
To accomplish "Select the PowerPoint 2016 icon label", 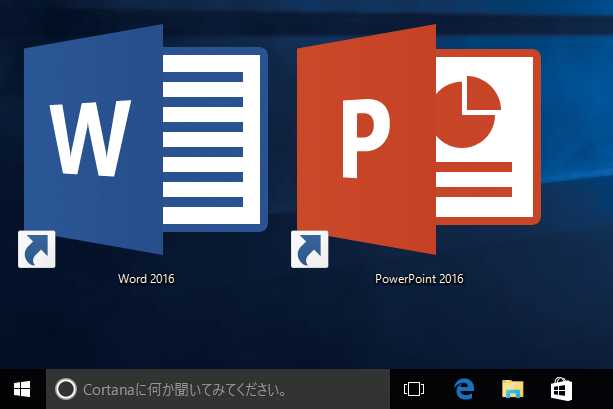I will pos(419,279).
